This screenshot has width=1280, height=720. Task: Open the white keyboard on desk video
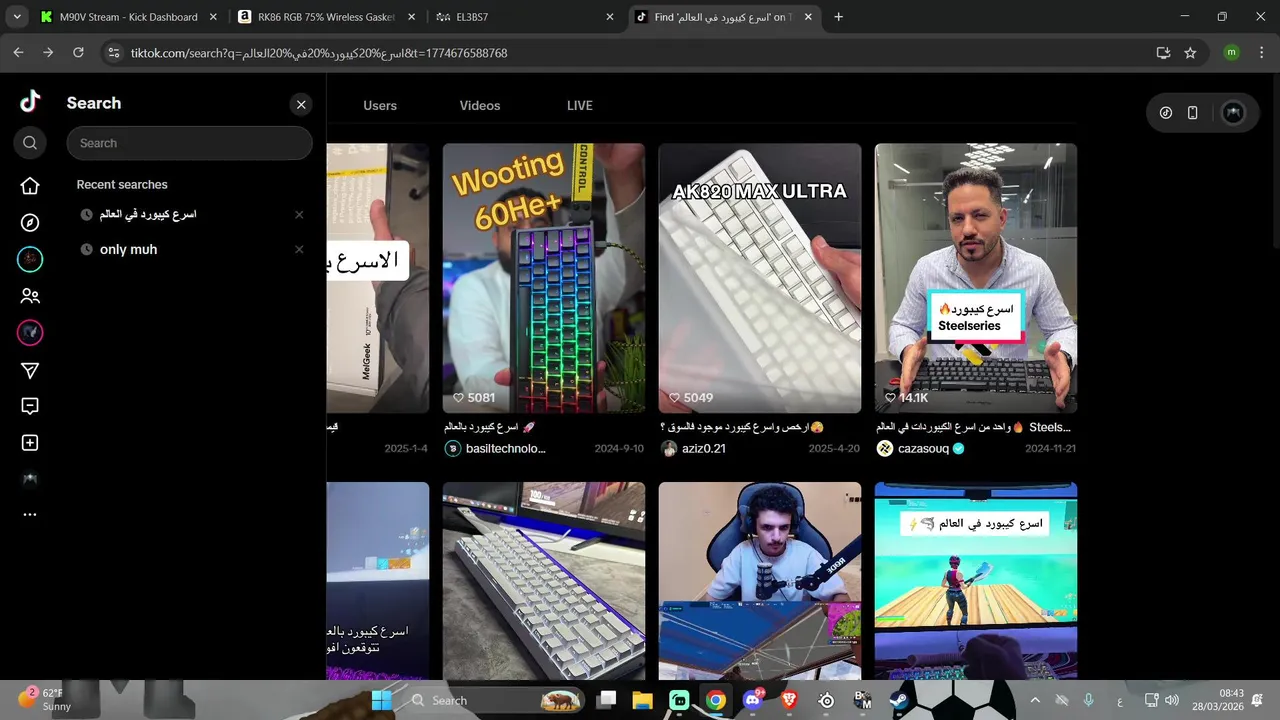pos(544,581)
